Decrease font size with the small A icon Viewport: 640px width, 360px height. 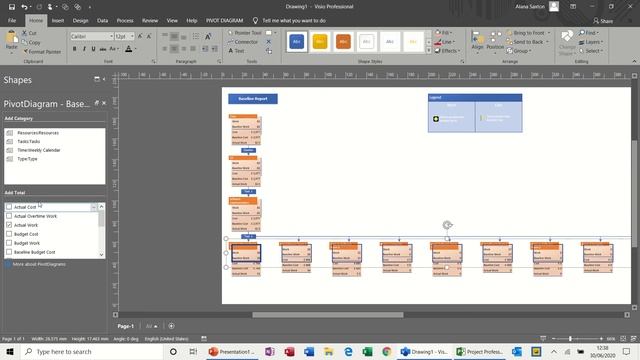tap(149, 36)
